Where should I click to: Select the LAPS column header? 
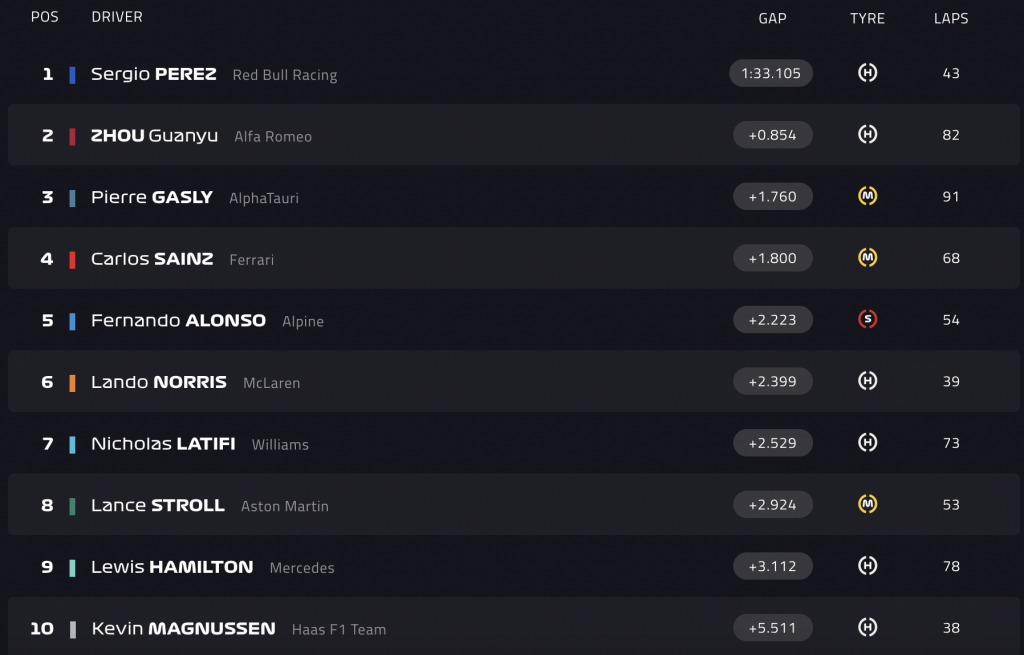pyautogui.click(x=951, y=18)
